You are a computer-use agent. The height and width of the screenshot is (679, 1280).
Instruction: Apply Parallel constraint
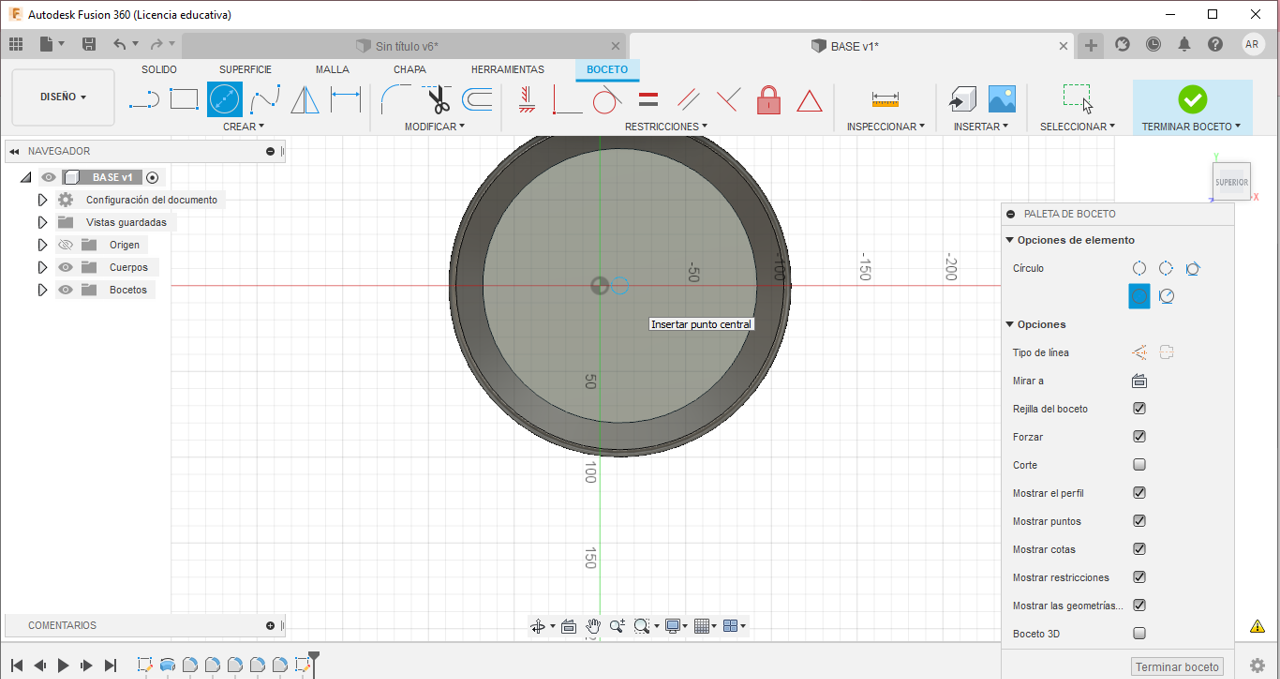tap(688, 99)
